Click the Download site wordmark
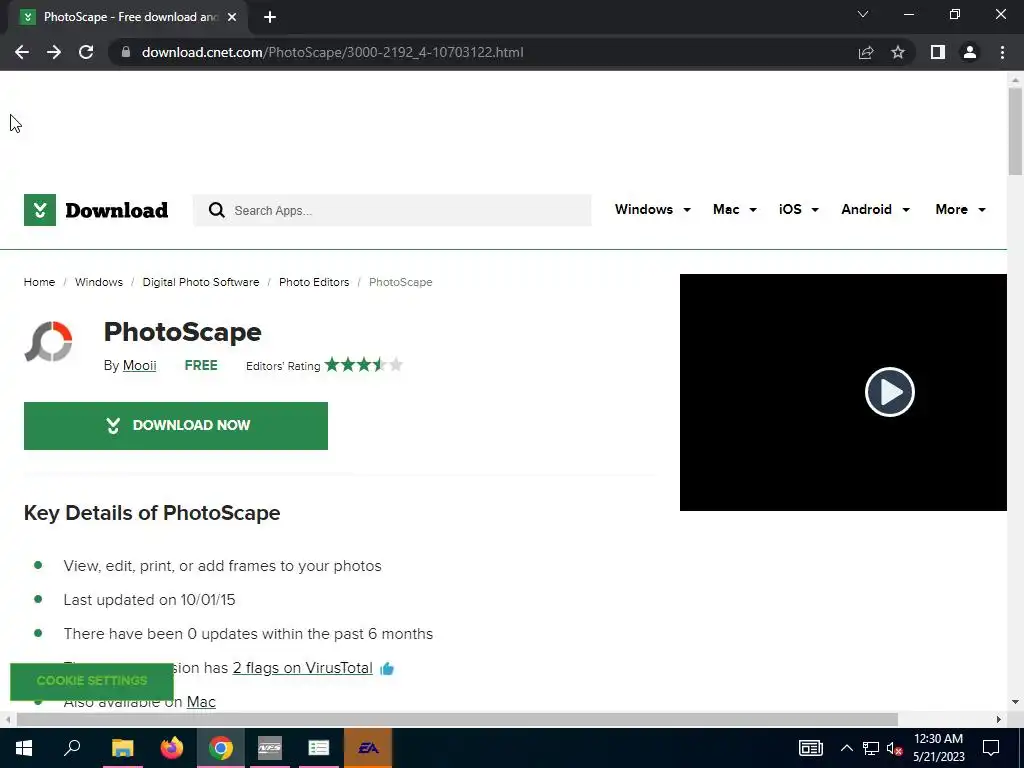 click(x=116, y=210)
